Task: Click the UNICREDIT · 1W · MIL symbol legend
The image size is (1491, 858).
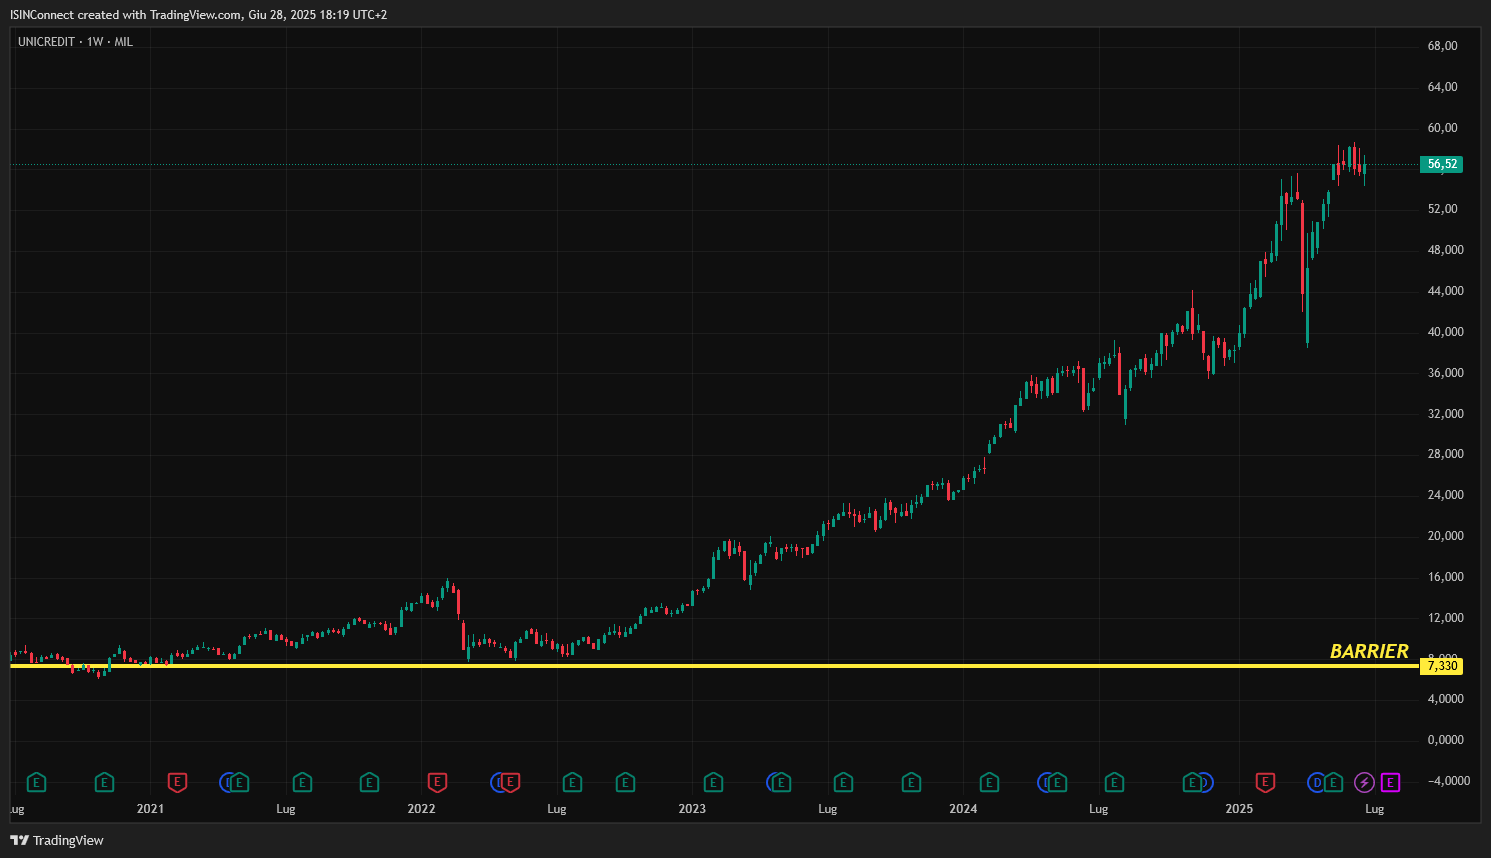Action: point(75,42)
